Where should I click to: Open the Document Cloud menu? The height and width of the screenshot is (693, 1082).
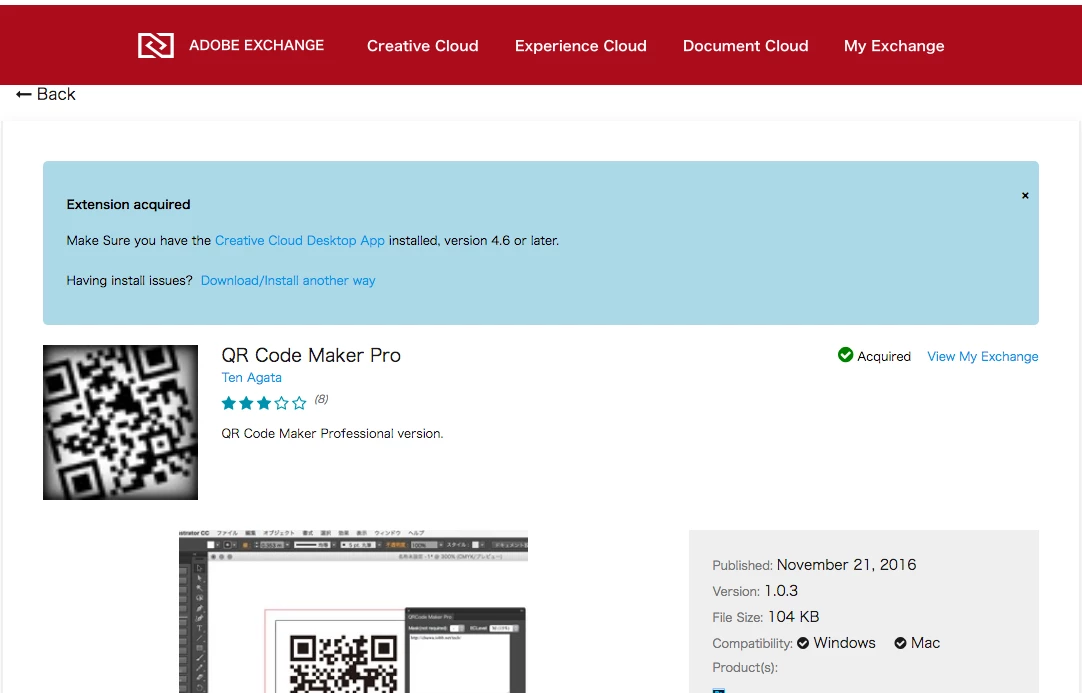(x=745, y=46)
